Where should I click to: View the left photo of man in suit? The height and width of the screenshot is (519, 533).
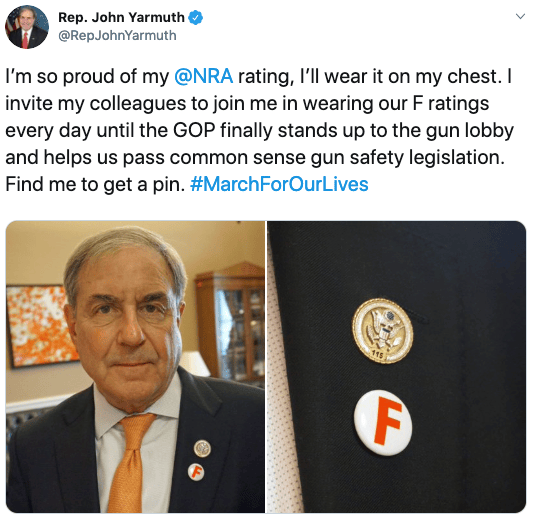[135, 367]
